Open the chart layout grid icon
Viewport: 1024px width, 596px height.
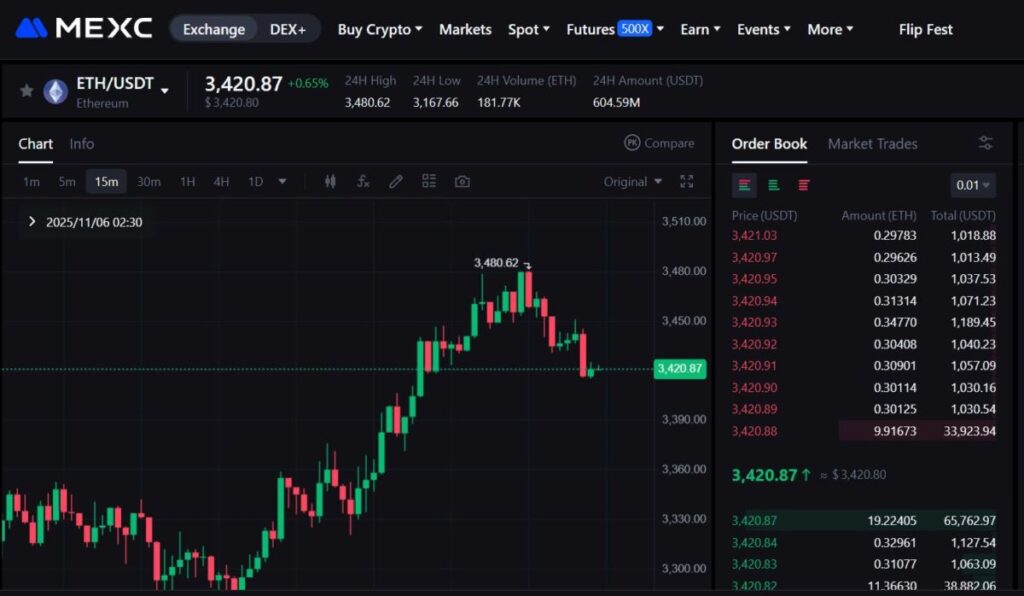click(x=428, y=181)
